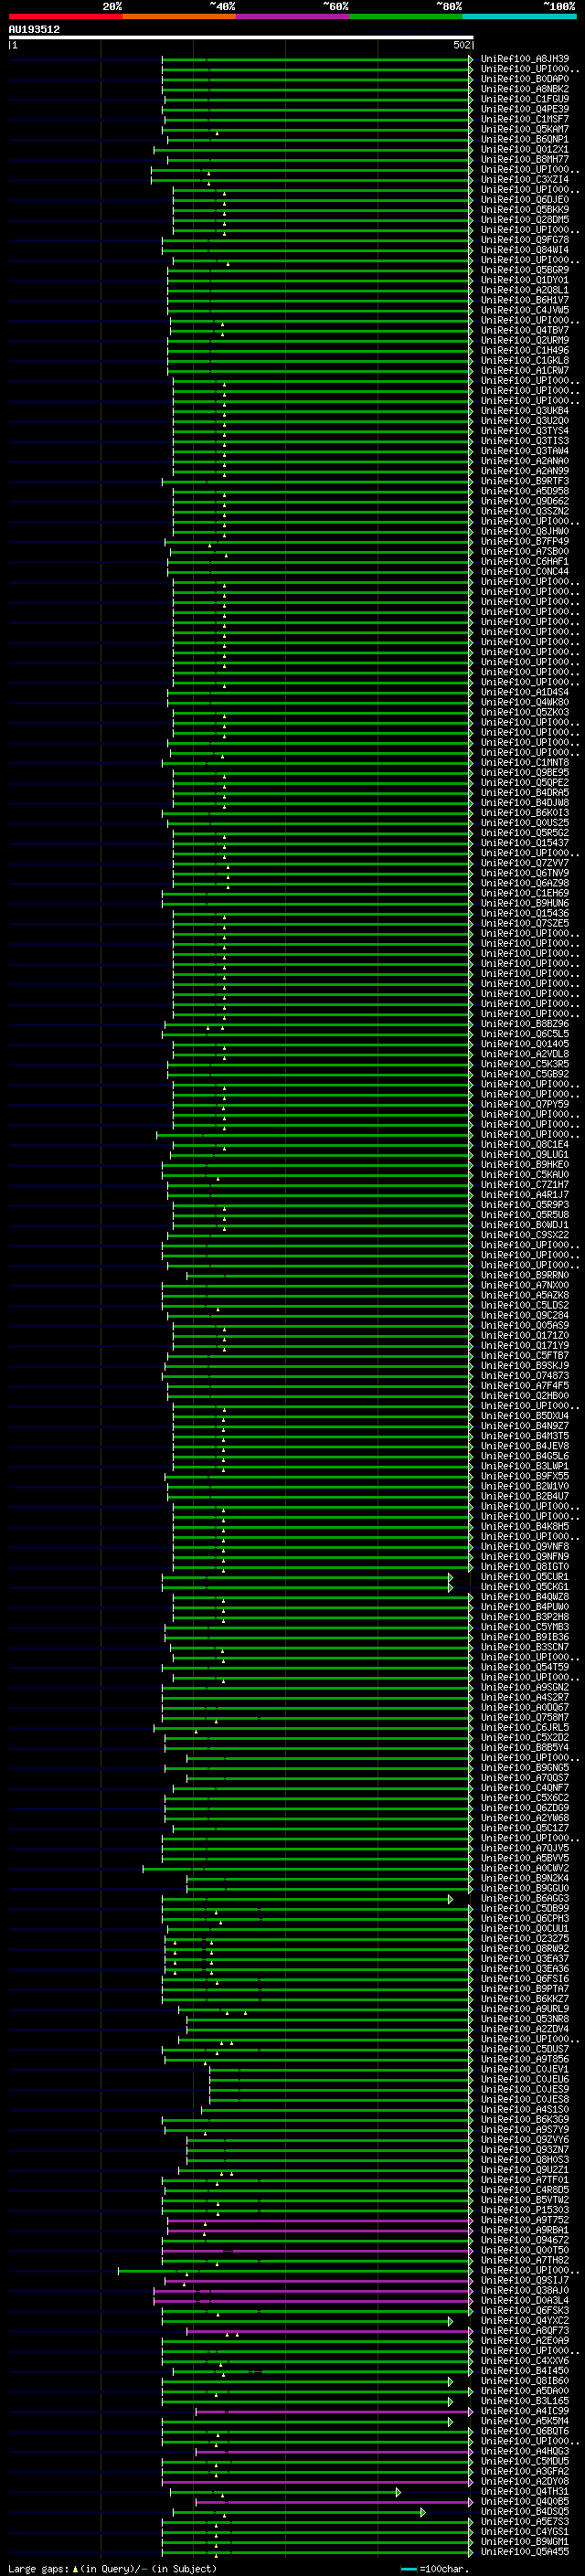
Task: Select label UniRef100_A2DY08
Action: [x=525, y=2481]
